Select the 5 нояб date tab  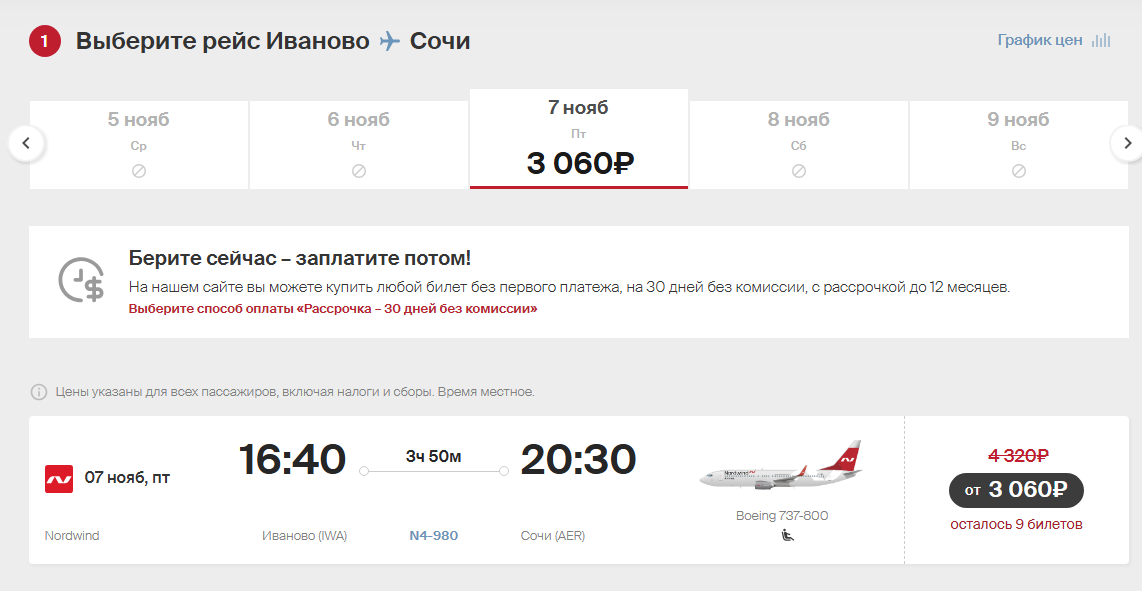(x=138, y=144)
